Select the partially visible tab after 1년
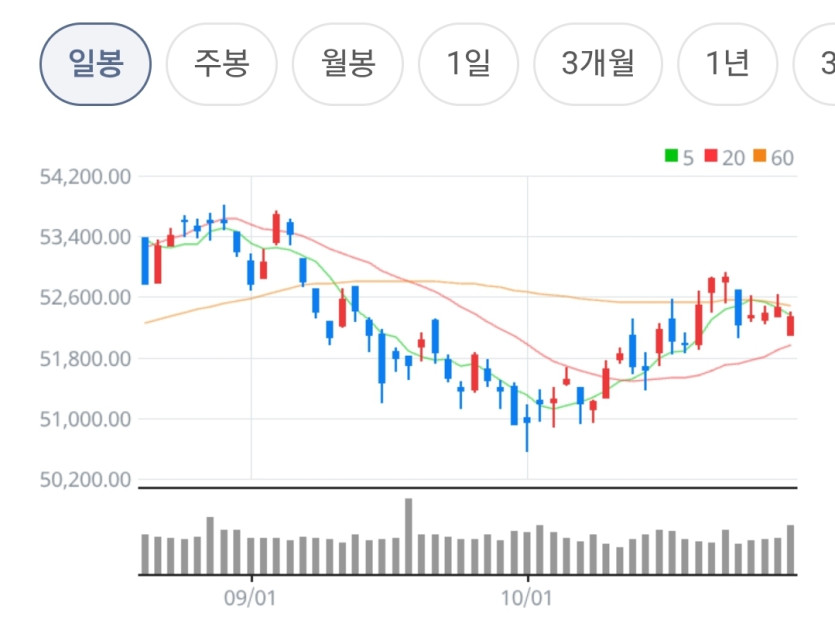 point(814,64)
